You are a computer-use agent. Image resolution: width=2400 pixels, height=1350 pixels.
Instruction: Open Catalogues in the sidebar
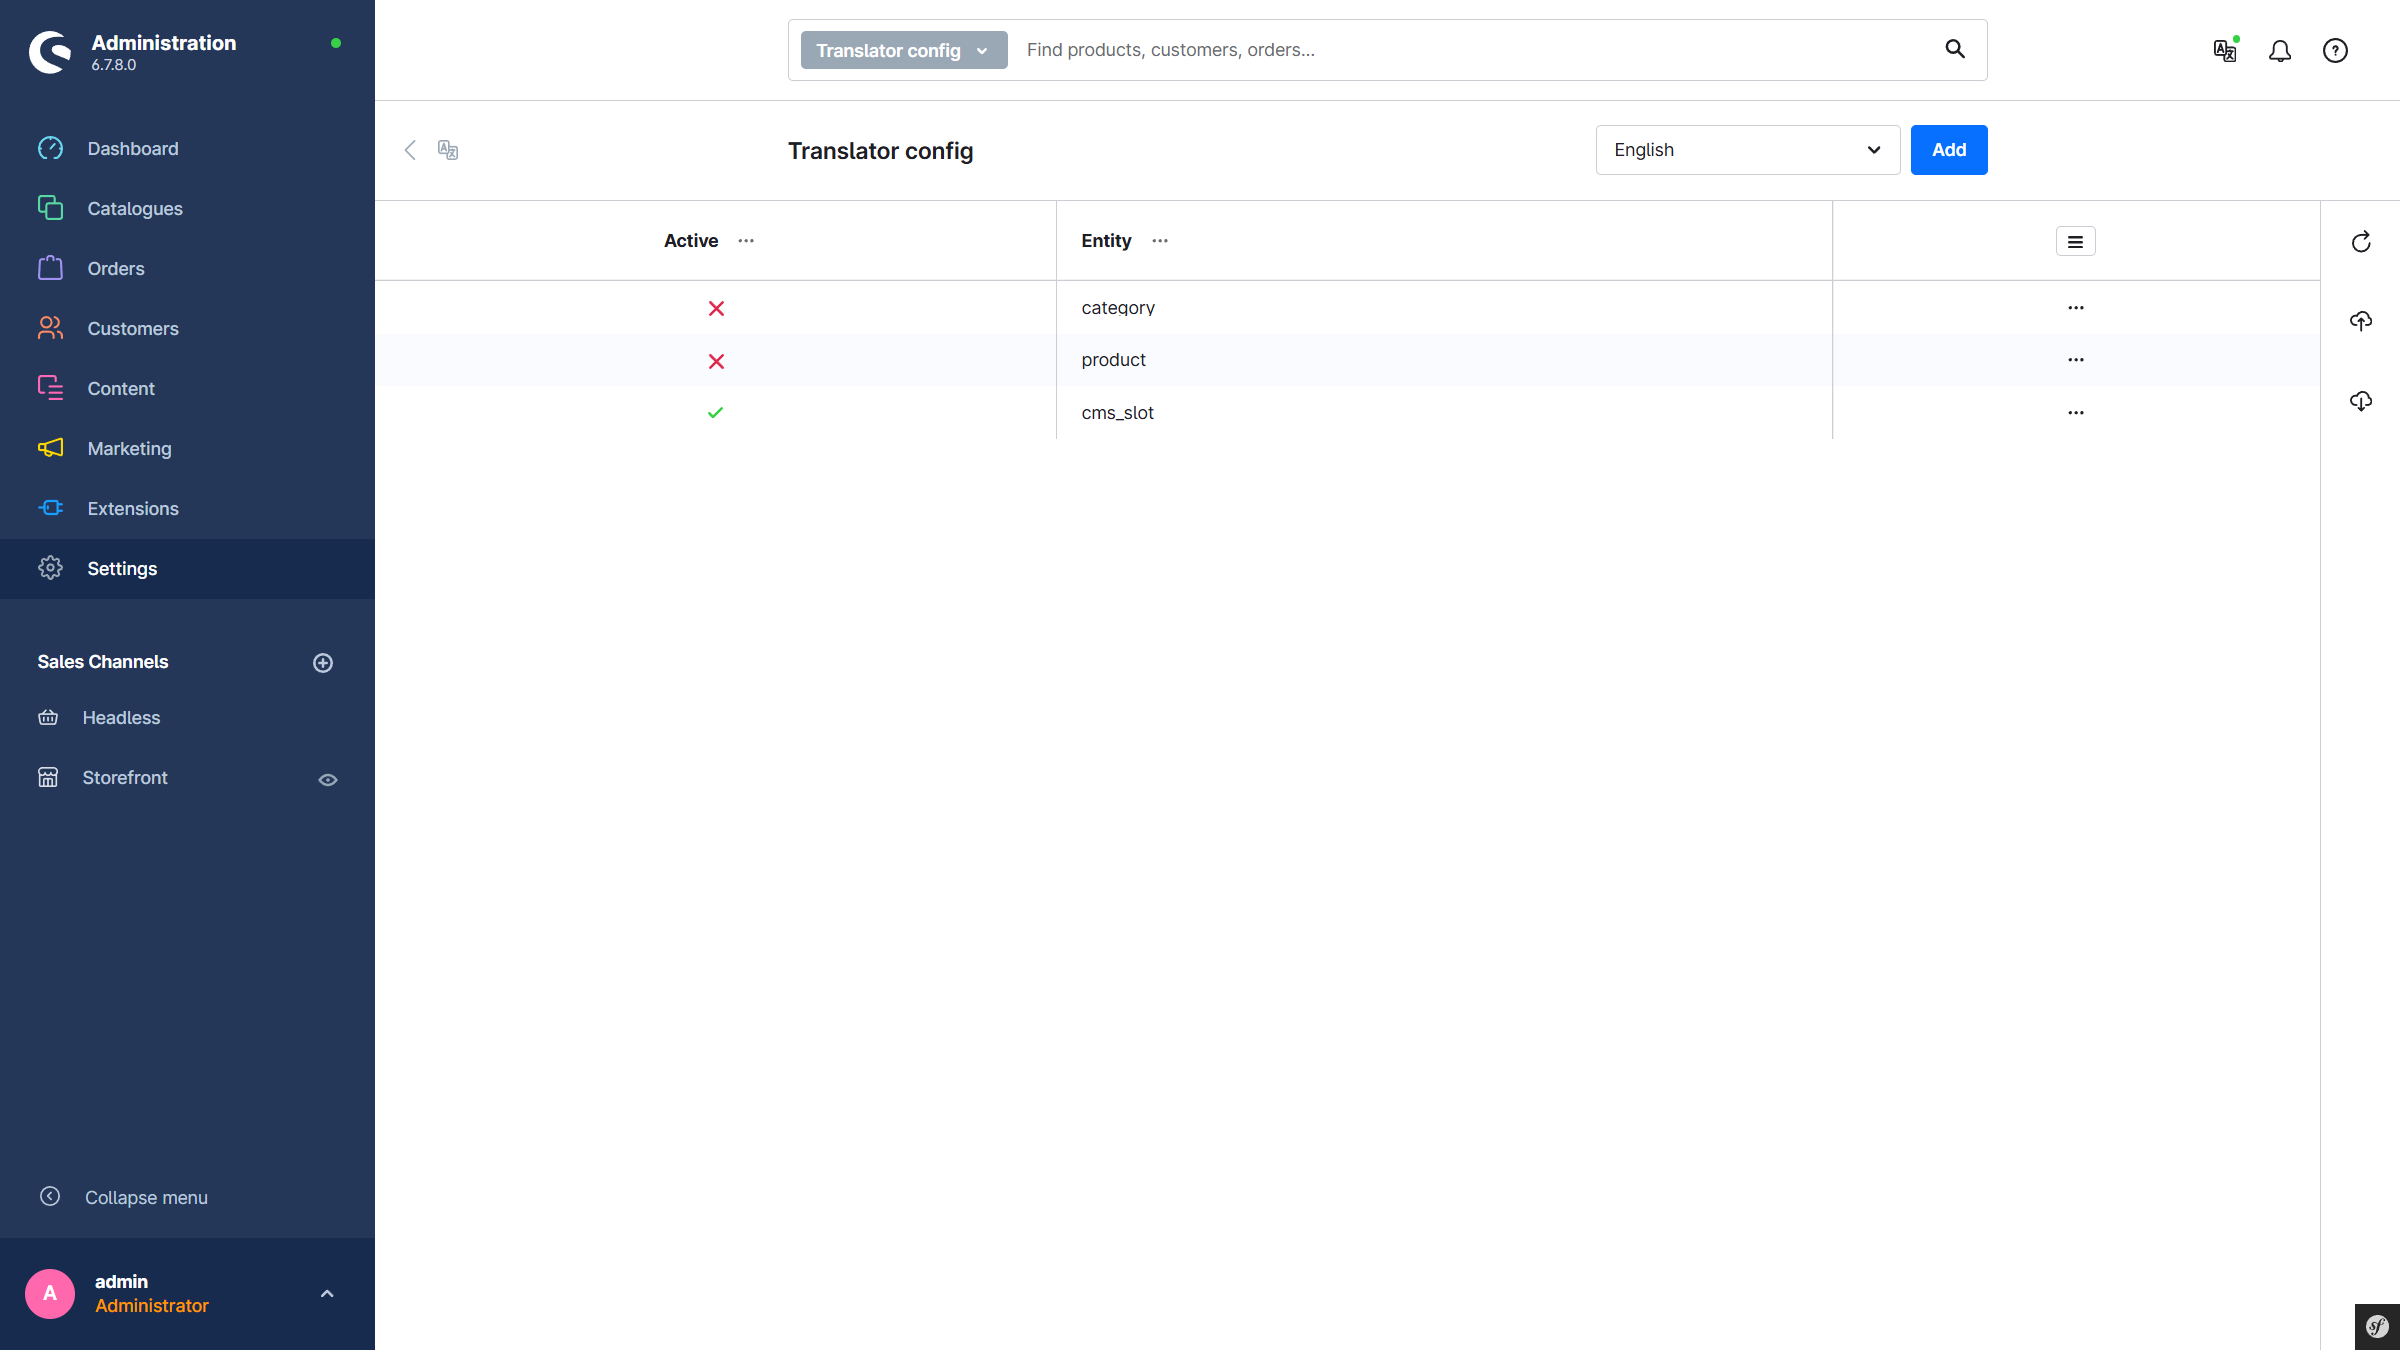coord(135,209)
